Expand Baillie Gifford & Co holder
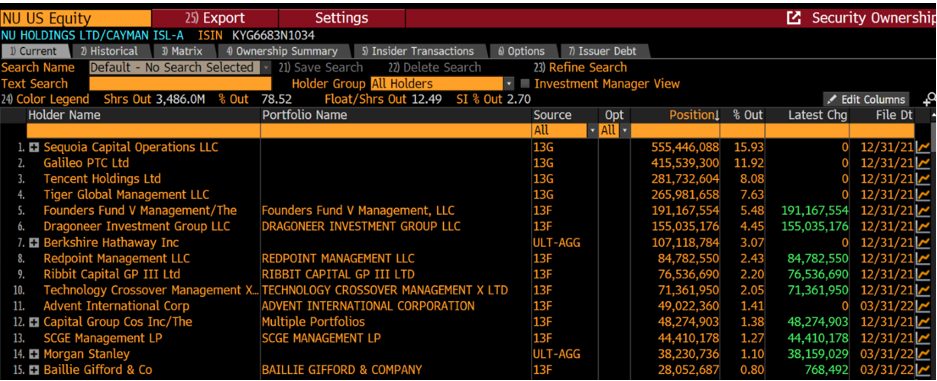The height and width of the screenshot is (381, 937). [34, 370]
